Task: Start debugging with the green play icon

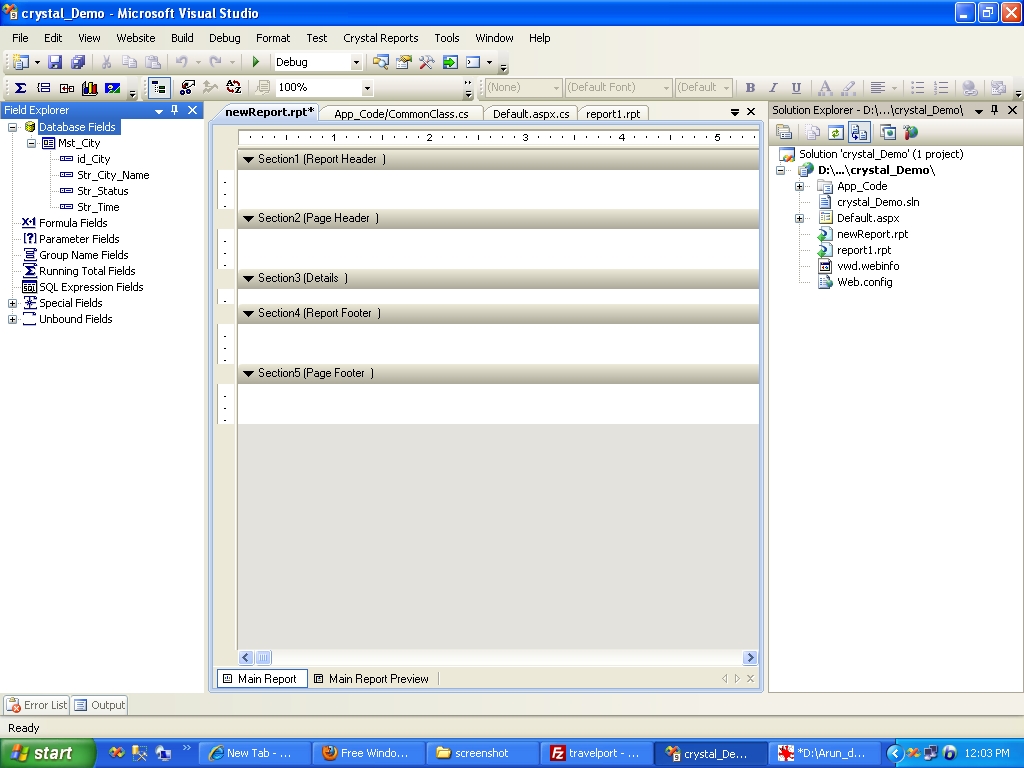Action: (255, 61)
